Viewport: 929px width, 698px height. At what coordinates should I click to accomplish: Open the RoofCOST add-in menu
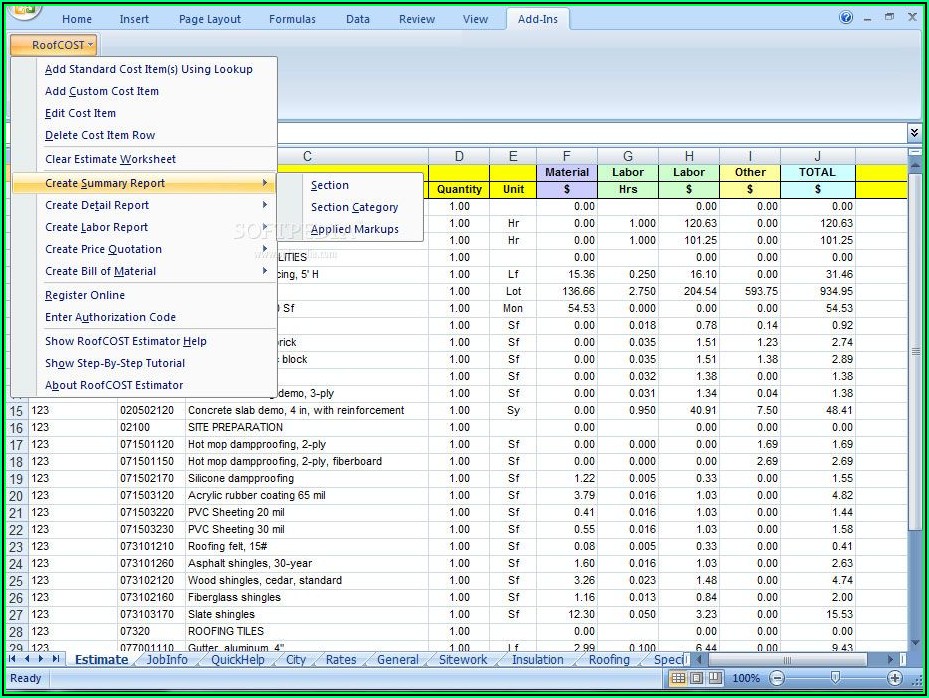point(53,44)
